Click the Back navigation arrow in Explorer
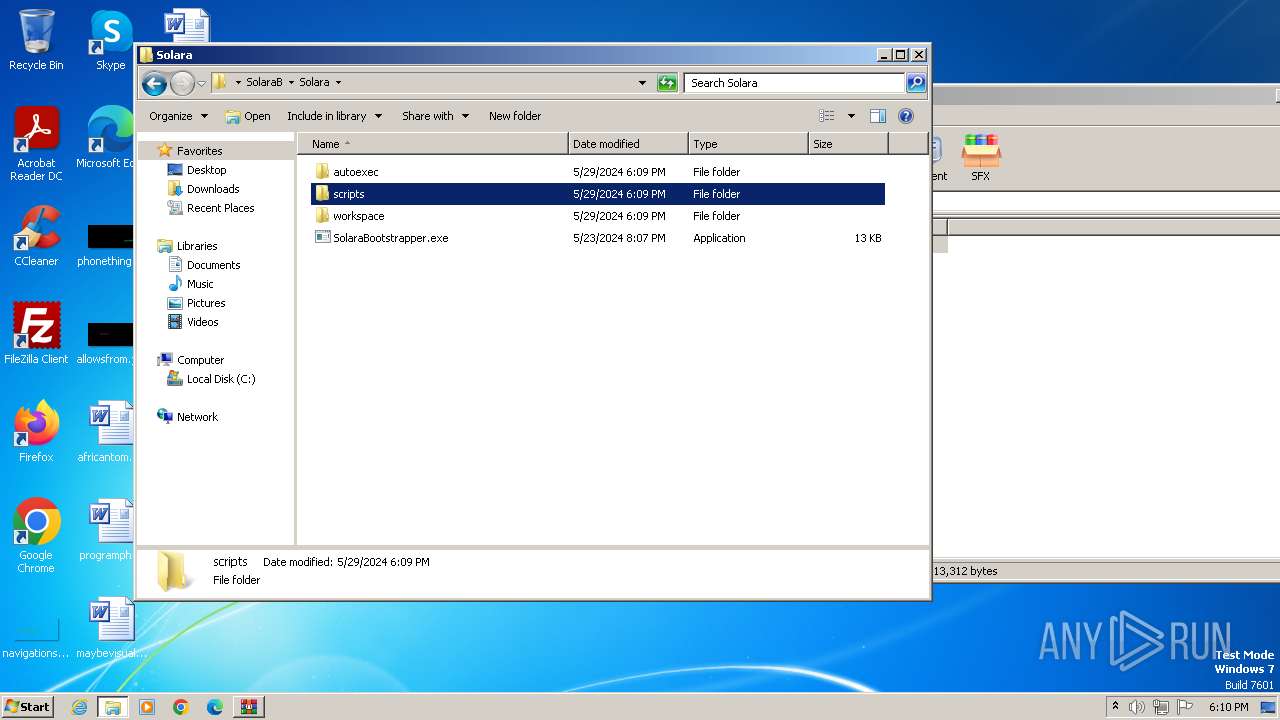The width and height of the screenshot is (1280, 720). click(154, 83)
